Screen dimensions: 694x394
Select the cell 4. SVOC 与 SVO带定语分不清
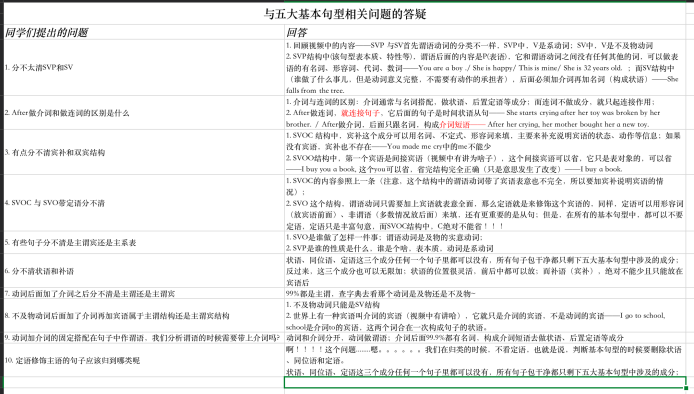click(144, 203)
